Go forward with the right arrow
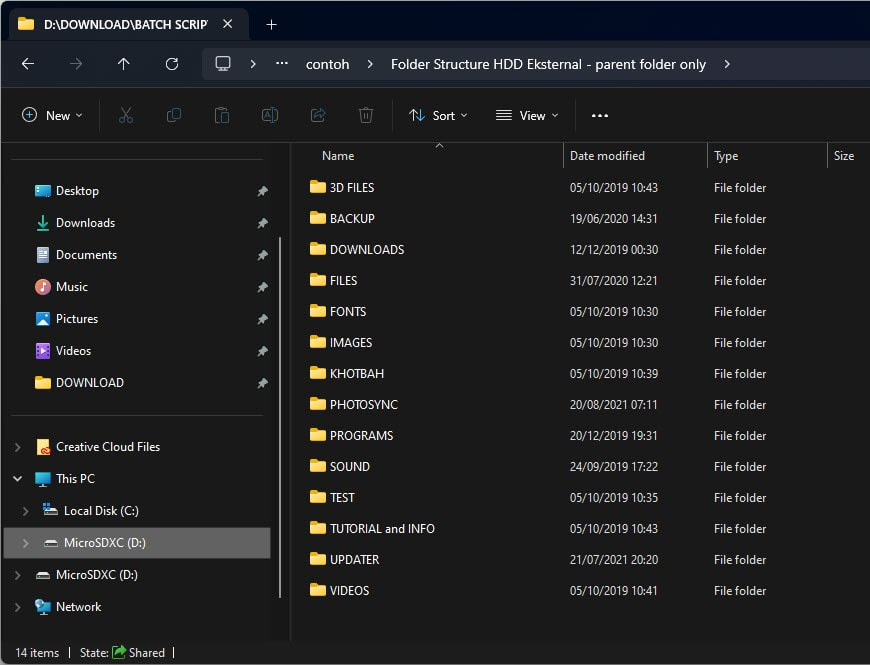Screen dimensions: 870x665 point(76,64)
